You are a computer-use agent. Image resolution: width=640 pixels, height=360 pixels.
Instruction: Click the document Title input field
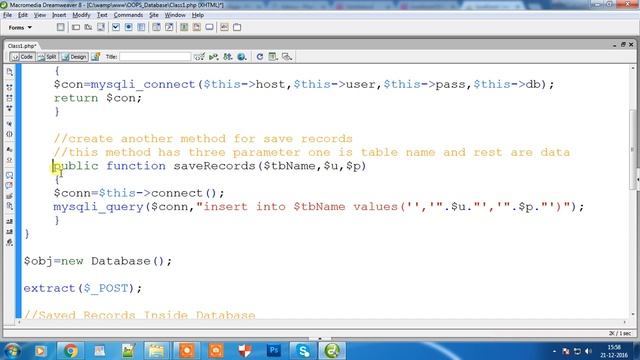click(155, 57)
